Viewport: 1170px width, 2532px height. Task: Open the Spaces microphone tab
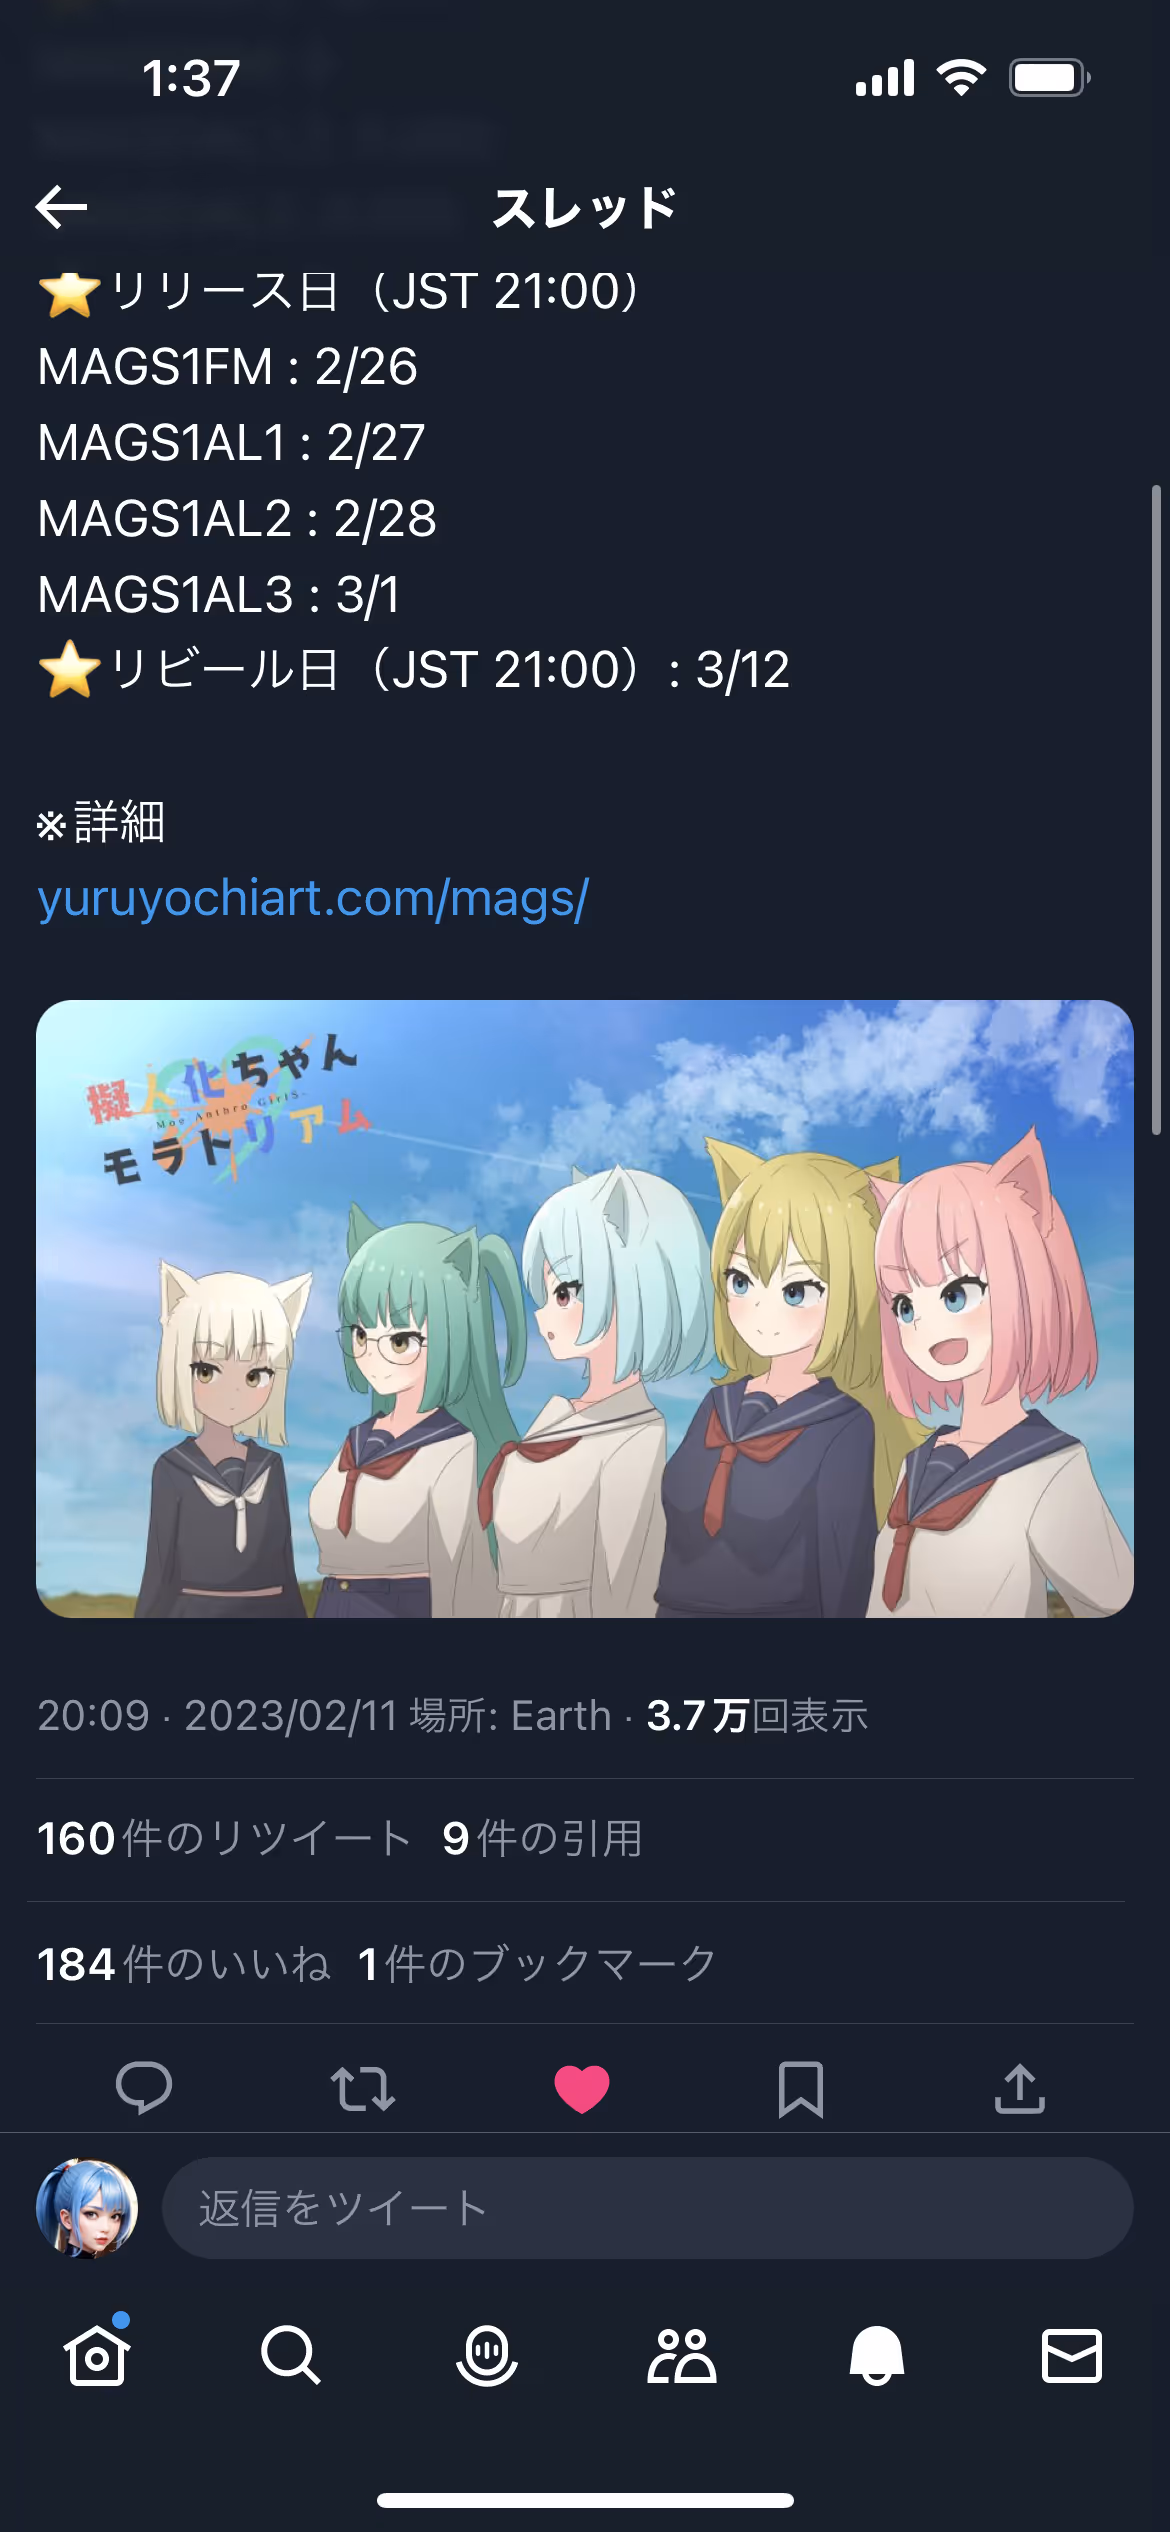pyautogui.click(x=487, y=2355)
